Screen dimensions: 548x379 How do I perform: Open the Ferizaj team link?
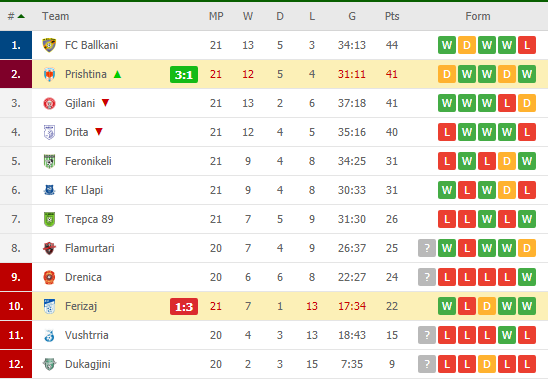point(81,306)
